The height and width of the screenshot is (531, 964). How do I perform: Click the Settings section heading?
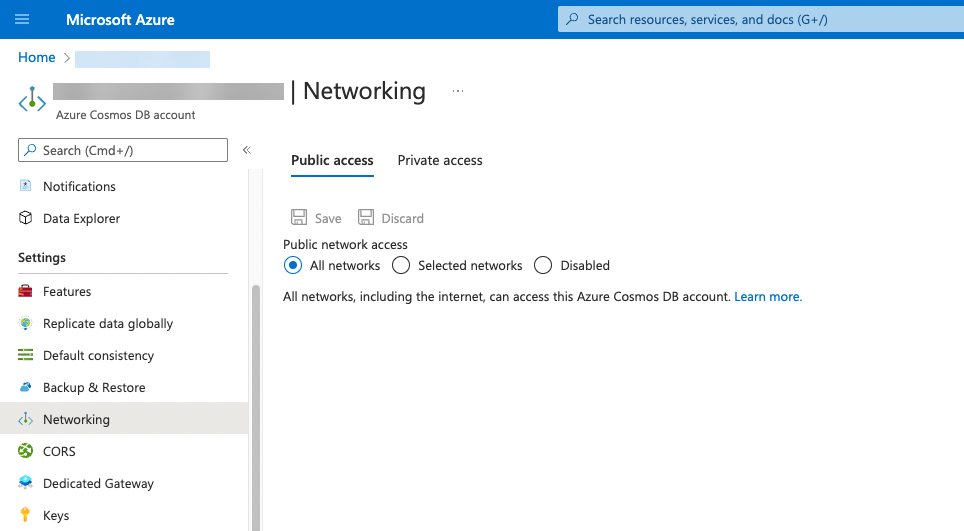[42, 258]
